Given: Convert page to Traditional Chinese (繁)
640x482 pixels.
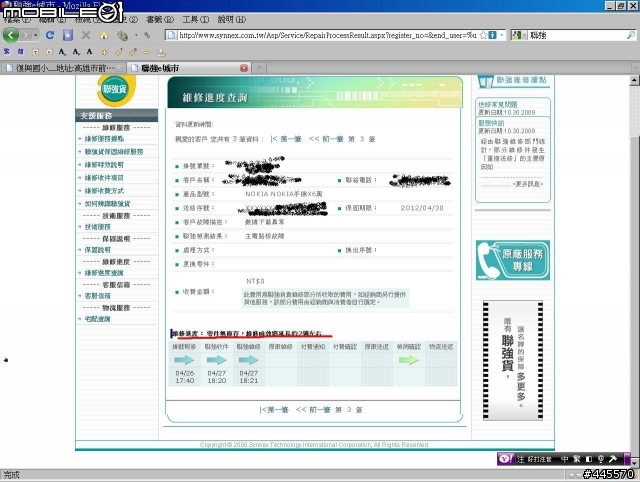Looking at the screenshot, I should click(7, 51).
